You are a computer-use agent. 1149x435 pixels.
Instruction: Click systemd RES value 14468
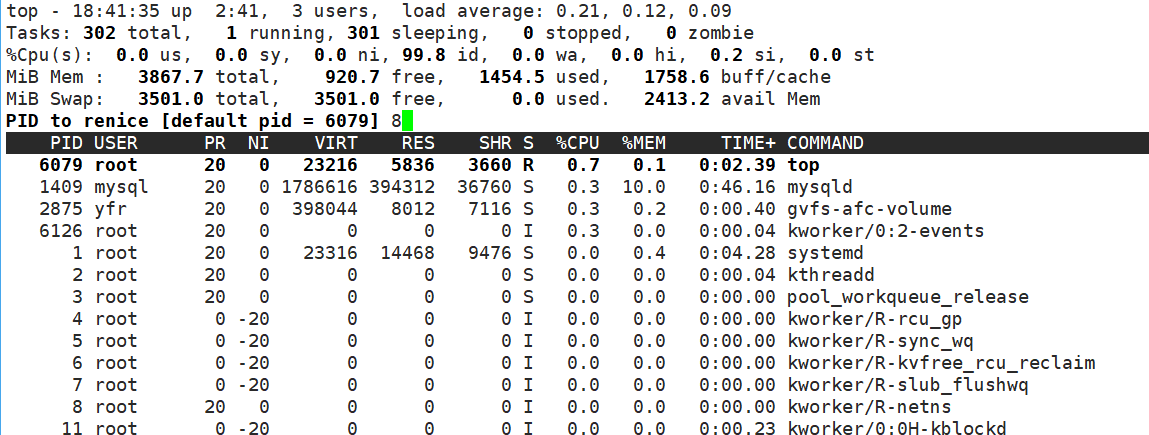407,253
